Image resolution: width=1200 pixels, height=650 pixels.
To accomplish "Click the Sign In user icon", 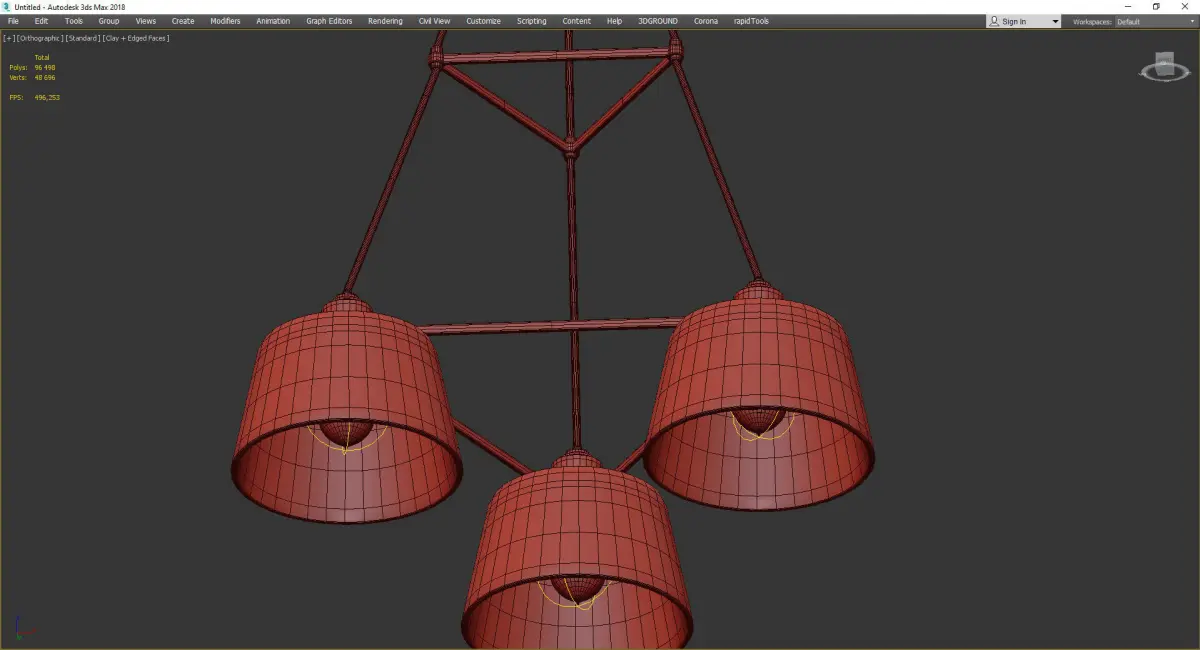I will (x=994, y=21).
